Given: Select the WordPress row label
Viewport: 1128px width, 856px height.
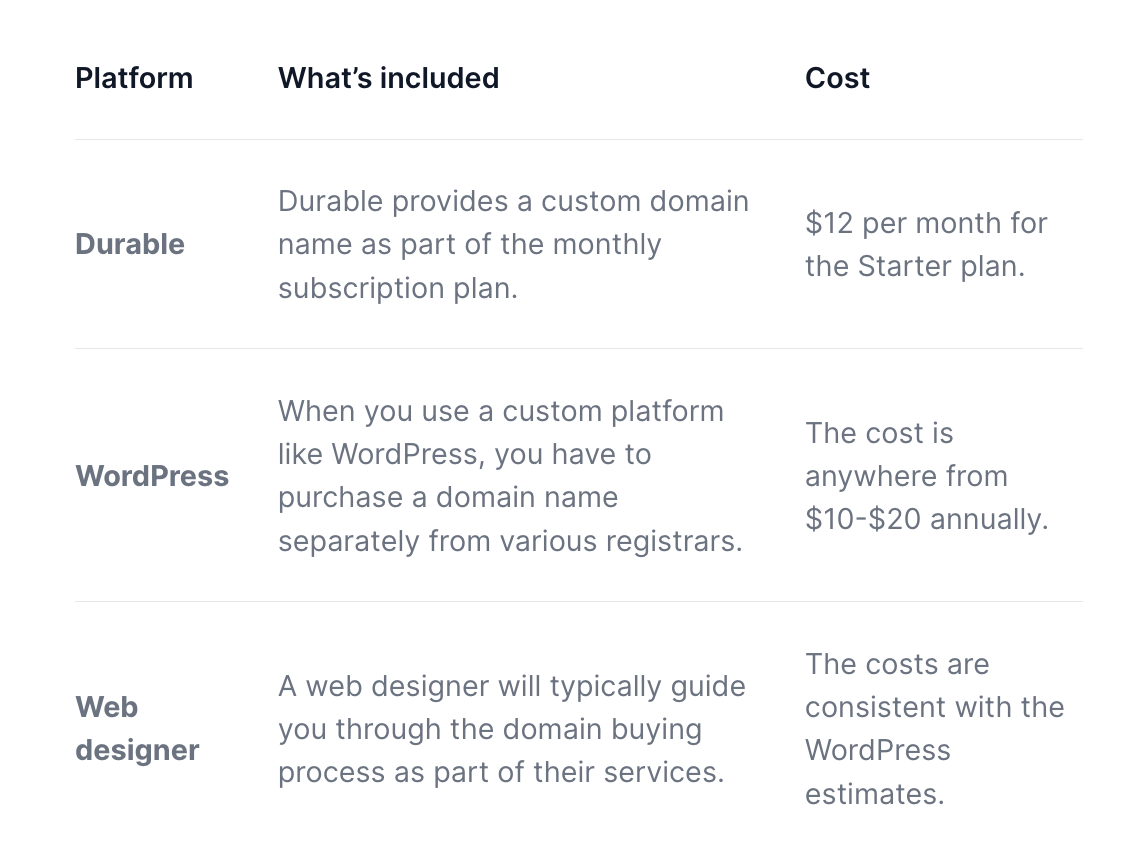Looking at the screenshot, I should coord(152,476).
